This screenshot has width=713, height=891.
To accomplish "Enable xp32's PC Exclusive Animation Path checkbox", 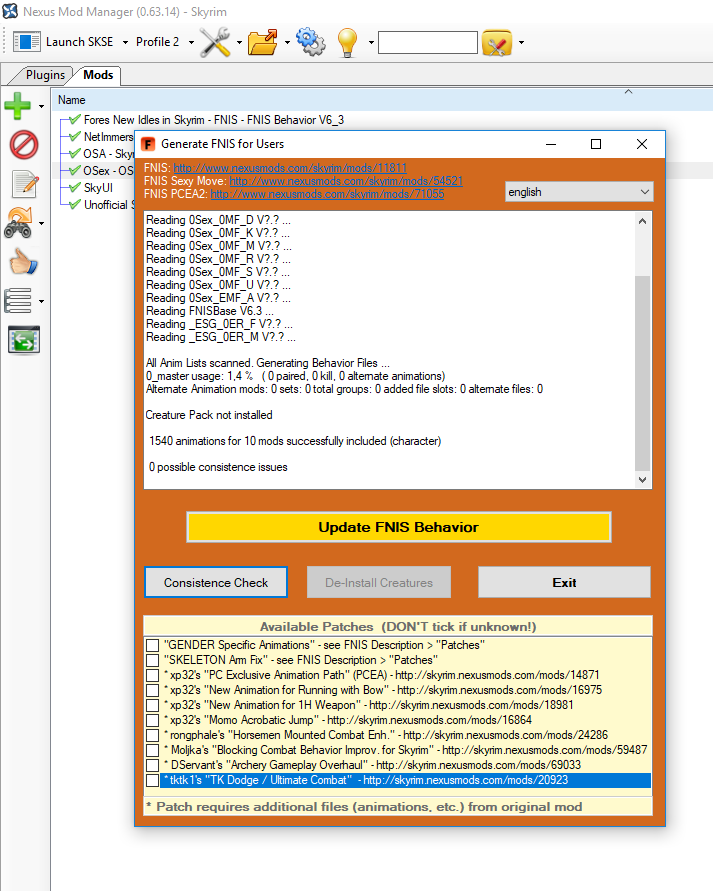I will (152, 676).
